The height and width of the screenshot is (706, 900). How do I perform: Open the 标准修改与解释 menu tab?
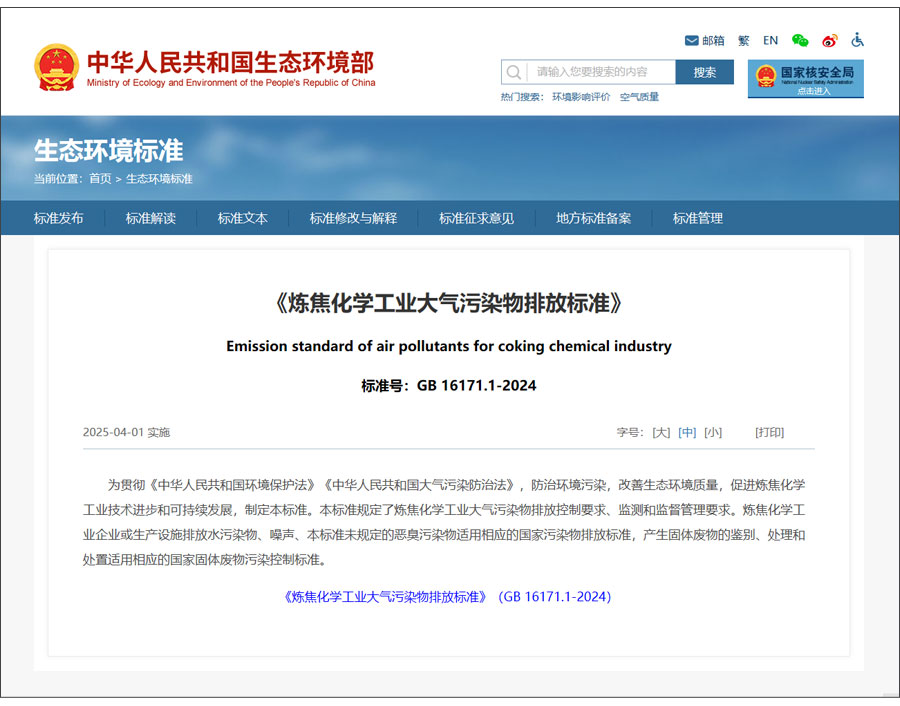coord(353,218)
